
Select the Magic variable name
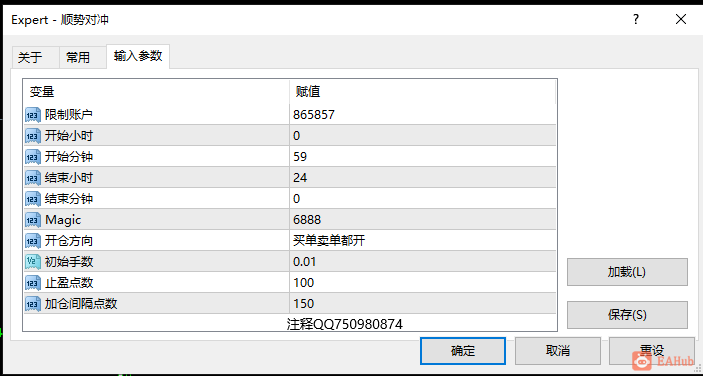coord(63,220)
